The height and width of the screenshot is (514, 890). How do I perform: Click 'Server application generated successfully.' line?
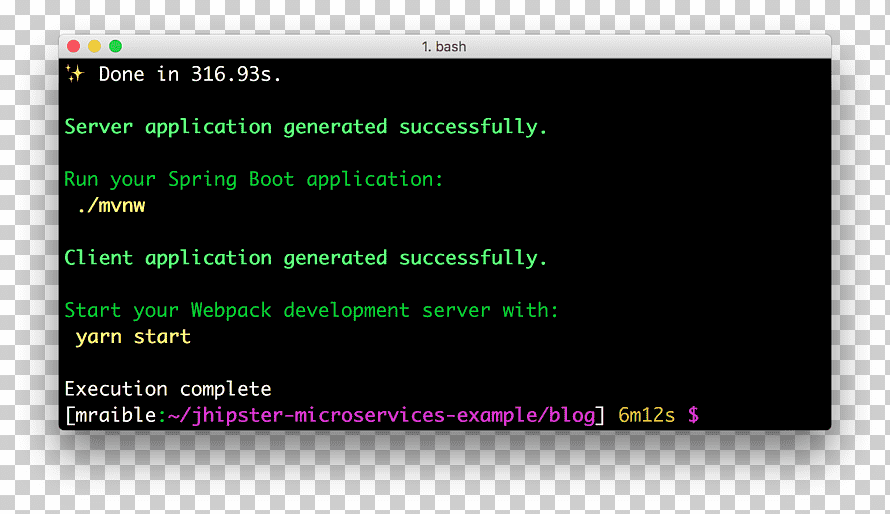(305, 127)
